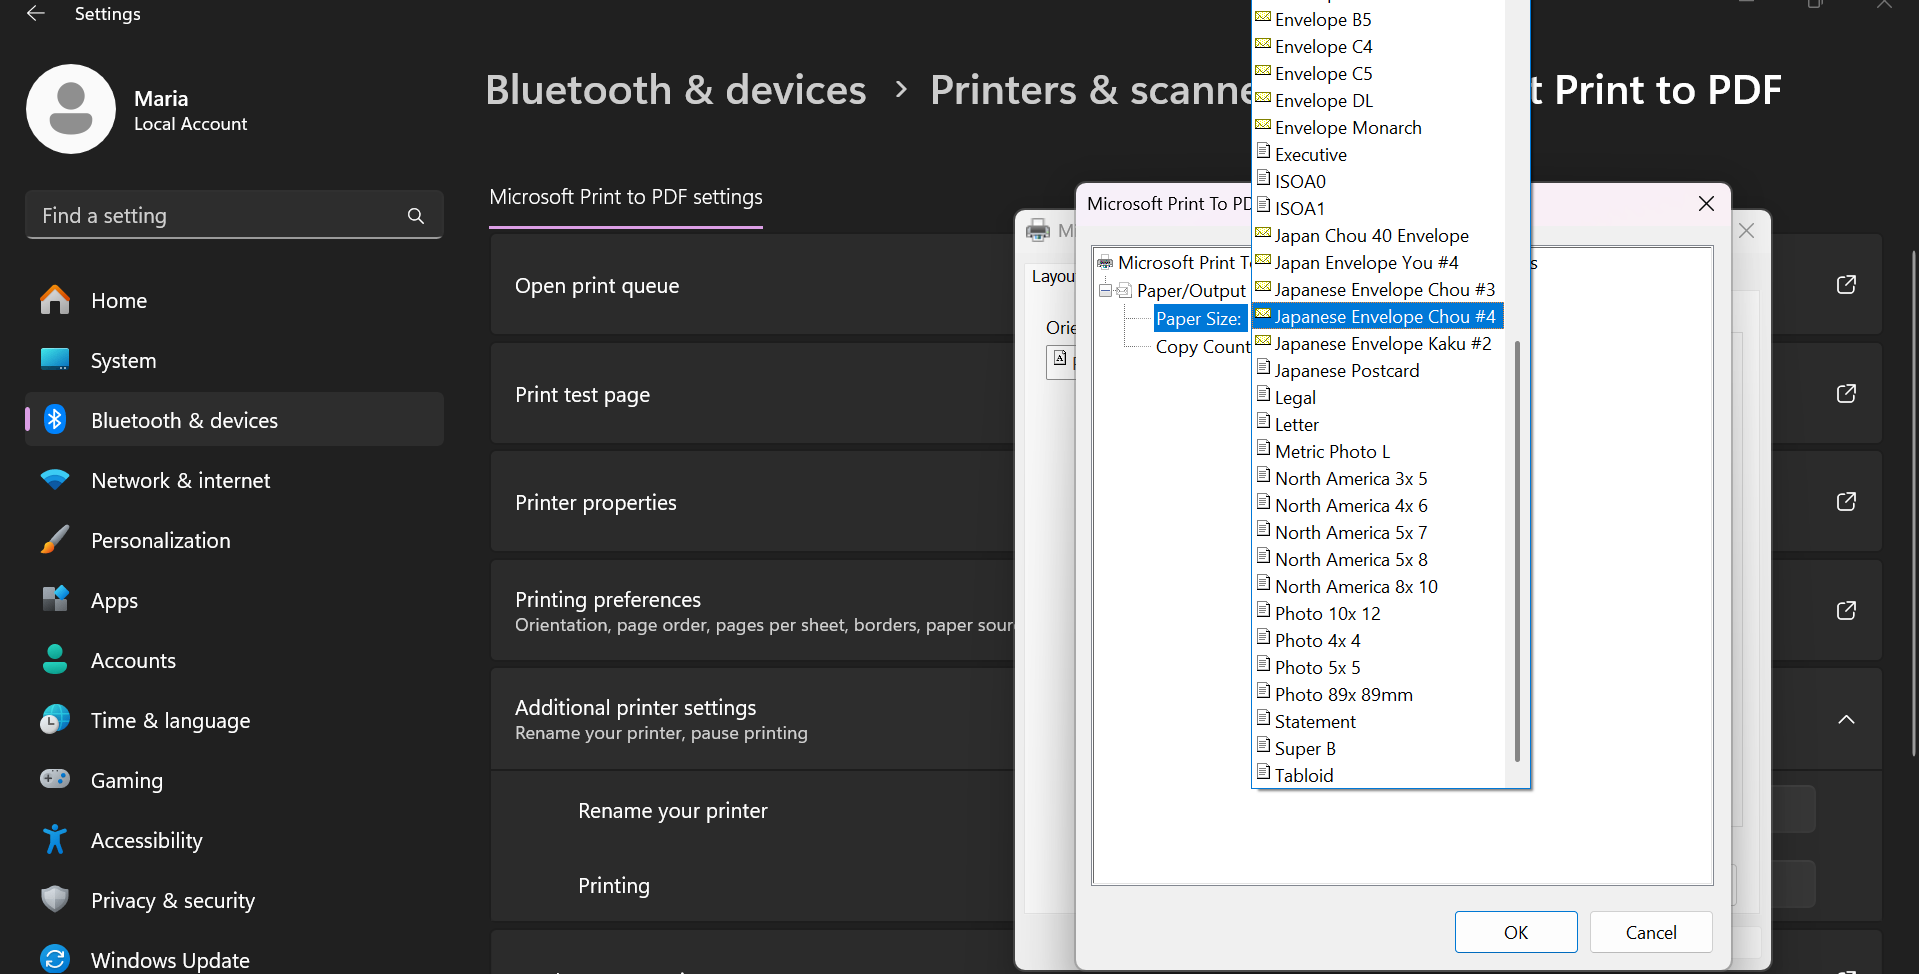The image size is (1919, 974).
Task: Select the Copy Count tree item
Action: point(1202,346)
